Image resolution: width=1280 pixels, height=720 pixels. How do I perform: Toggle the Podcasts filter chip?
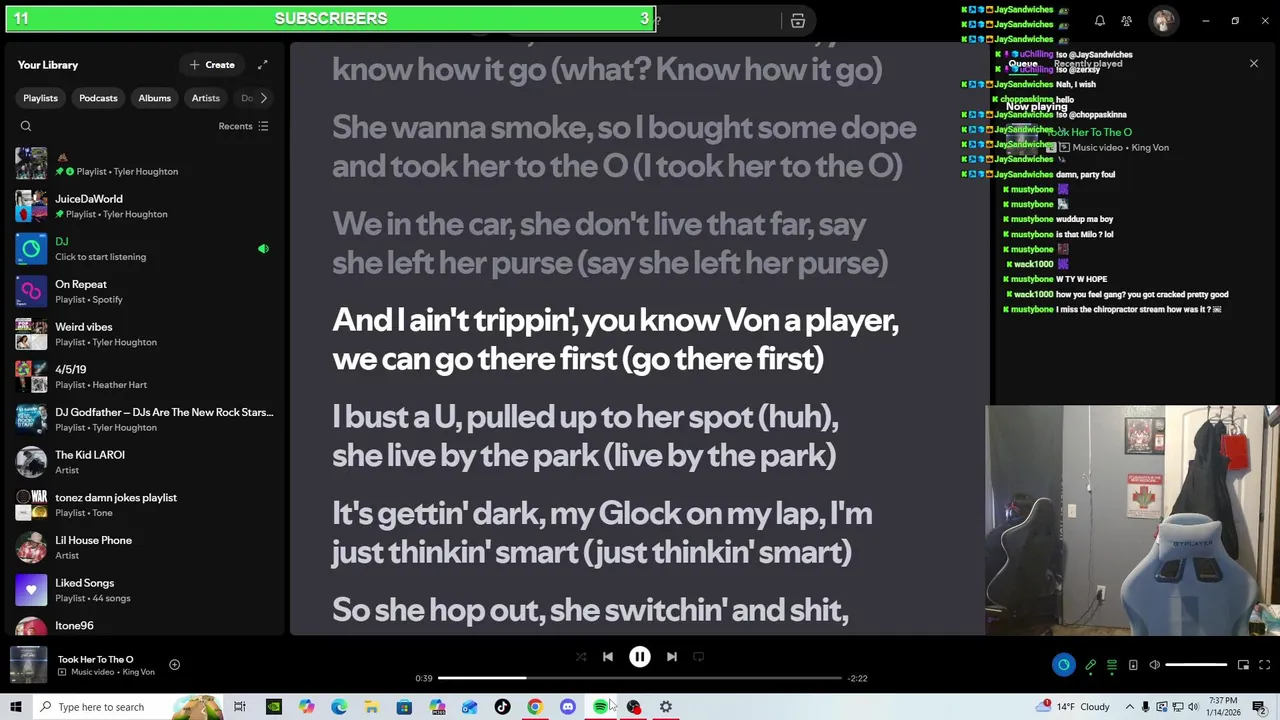tap(98, 98)
